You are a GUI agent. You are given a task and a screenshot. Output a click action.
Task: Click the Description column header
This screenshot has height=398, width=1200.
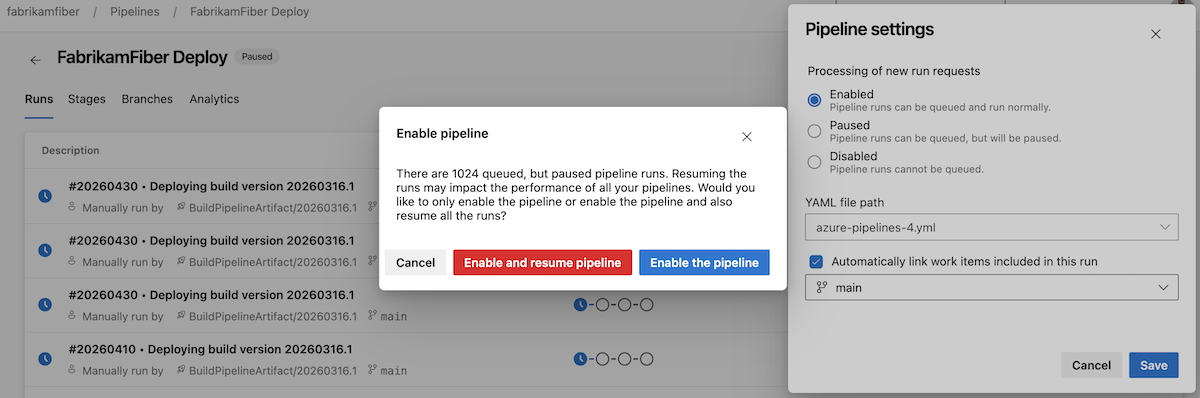70,150
